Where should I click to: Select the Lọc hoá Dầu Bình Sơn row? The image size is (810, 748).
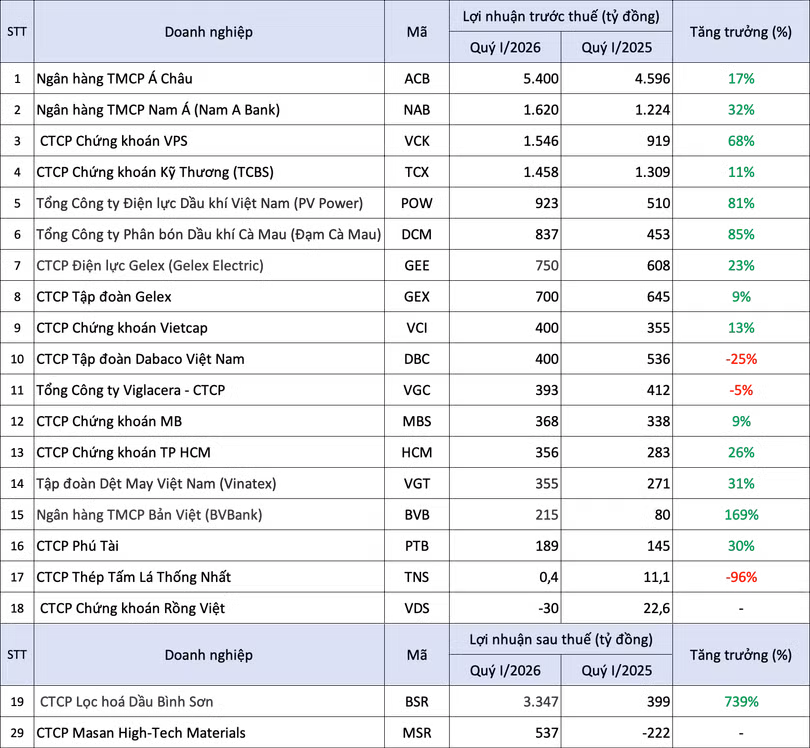(x=125, y=702)
